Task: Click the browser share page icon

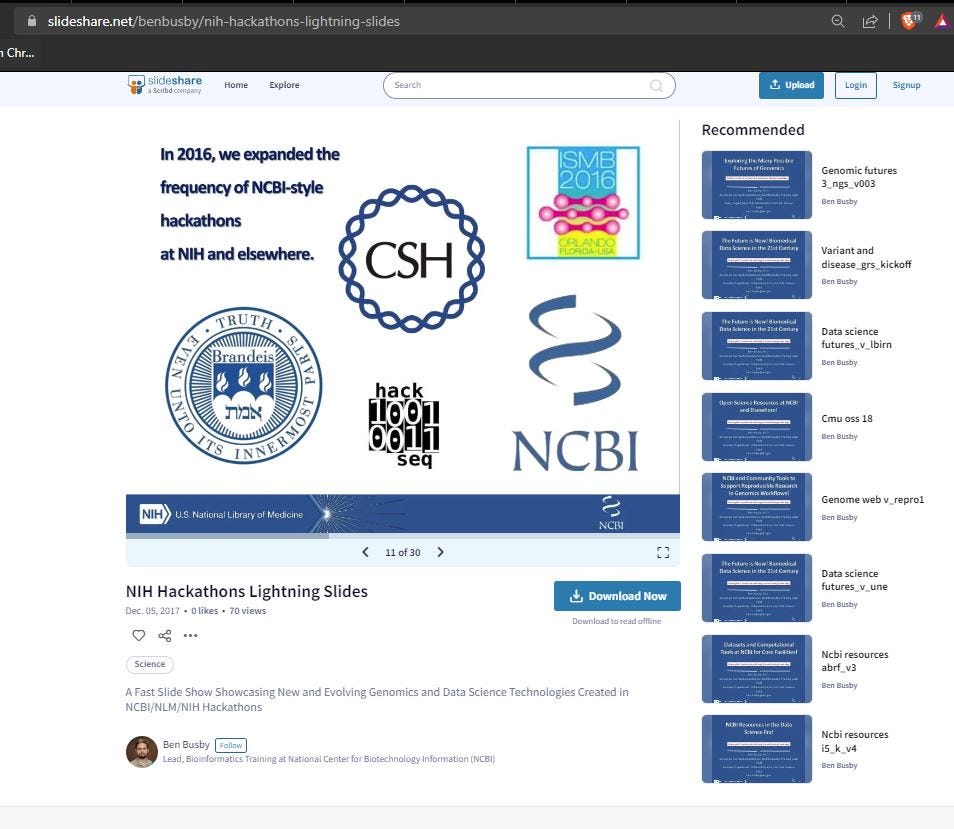Action: tap(870, 21)
